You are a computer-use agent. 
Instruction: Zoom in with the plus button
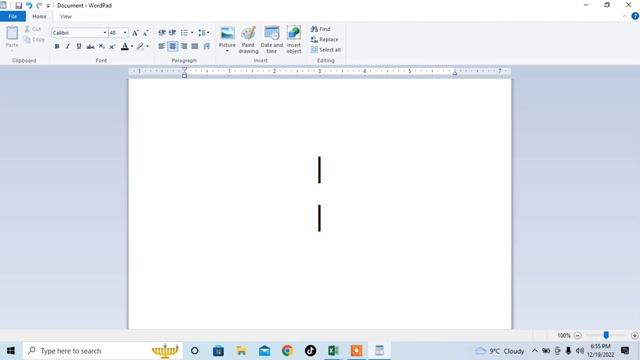pos(634,336)
